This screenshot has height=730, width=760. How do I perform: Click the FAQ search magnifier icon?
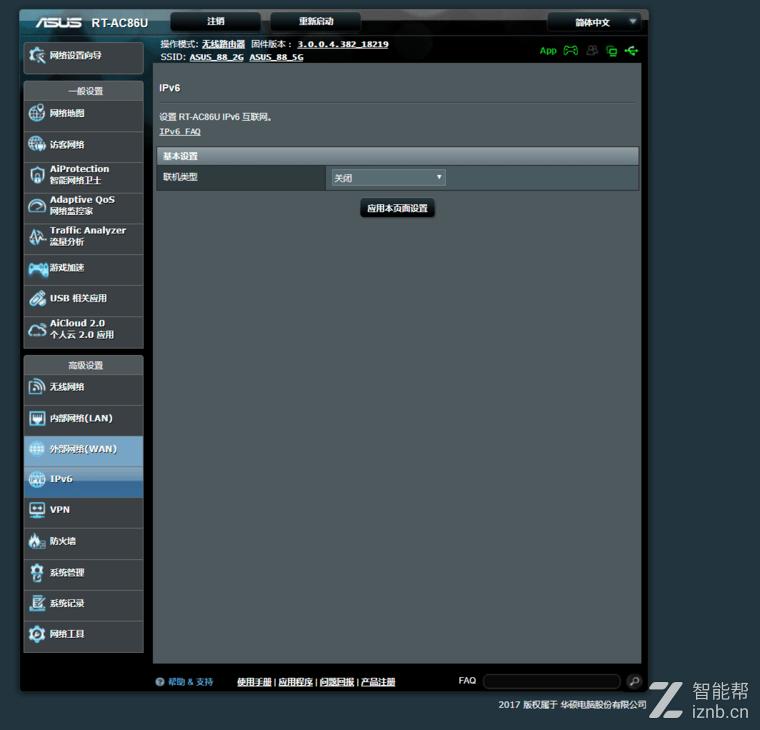pos(633,681)
